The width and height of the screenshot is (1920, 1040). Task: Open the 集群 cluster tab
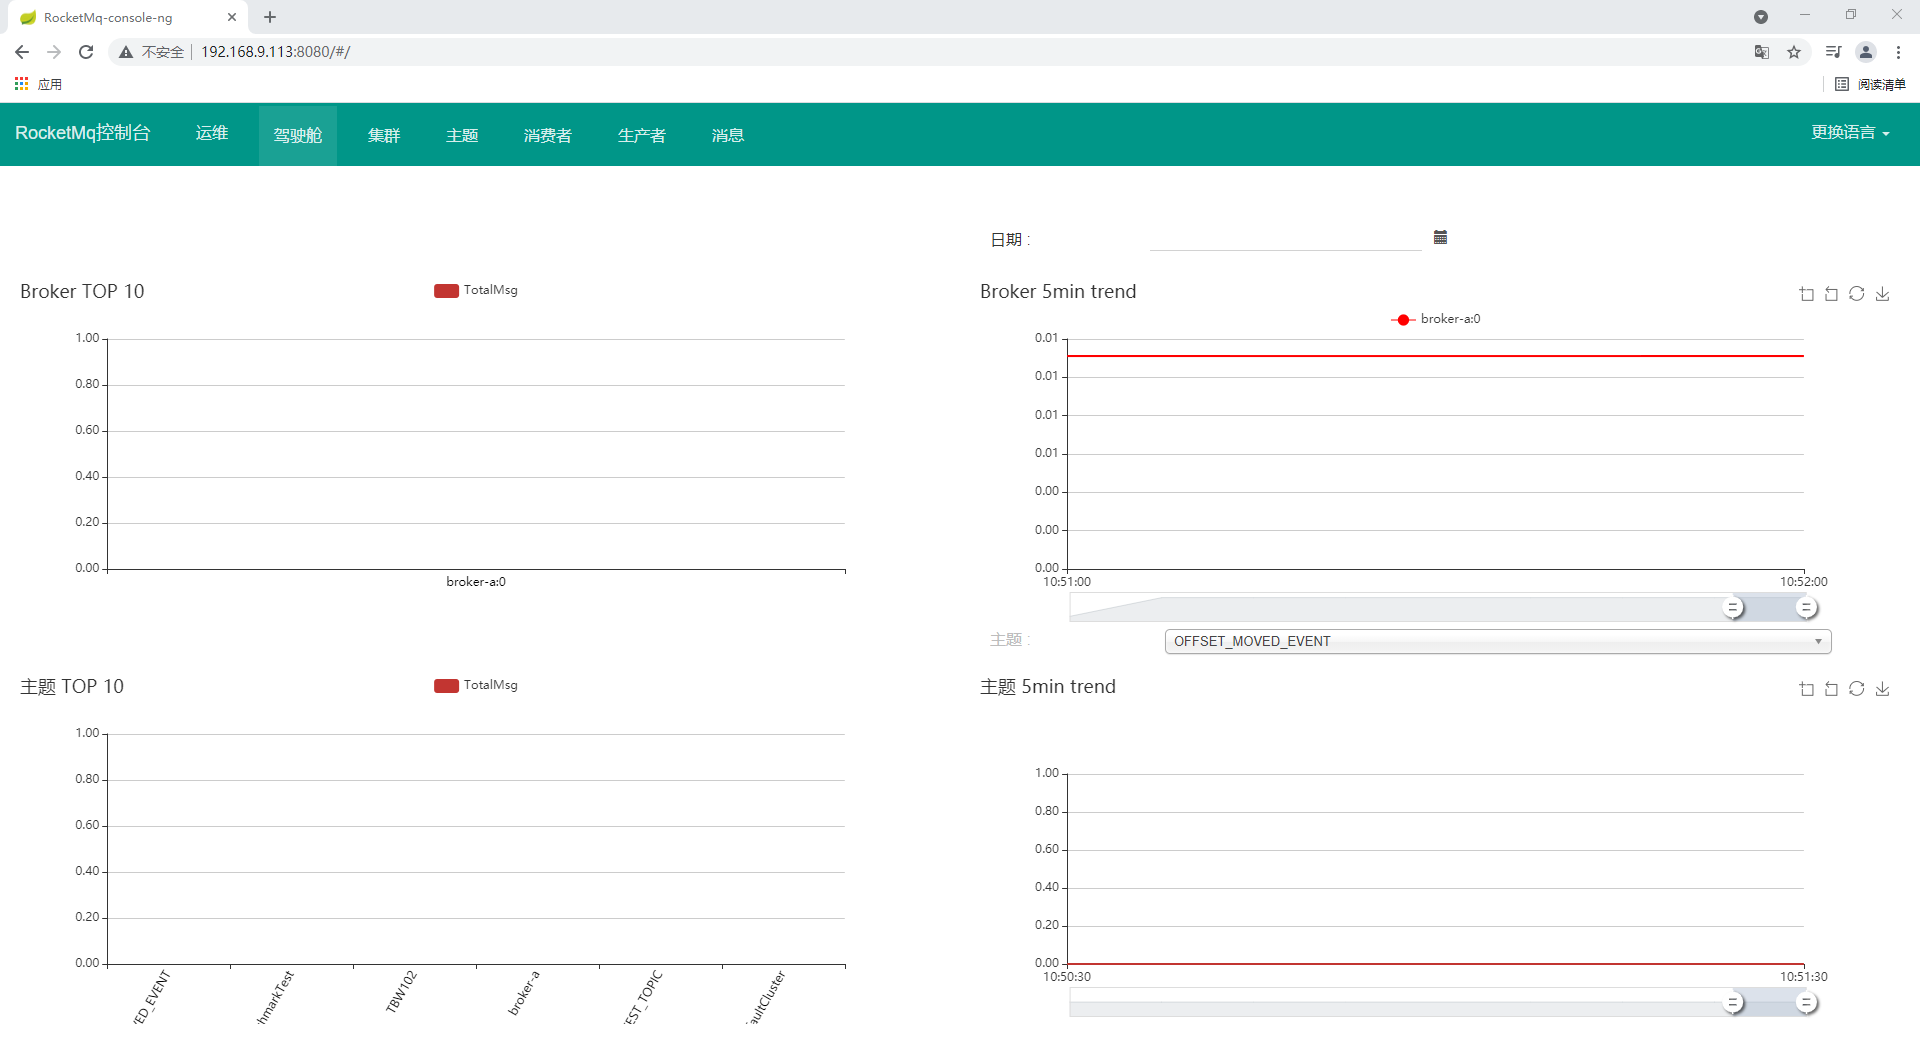point(384,135)
